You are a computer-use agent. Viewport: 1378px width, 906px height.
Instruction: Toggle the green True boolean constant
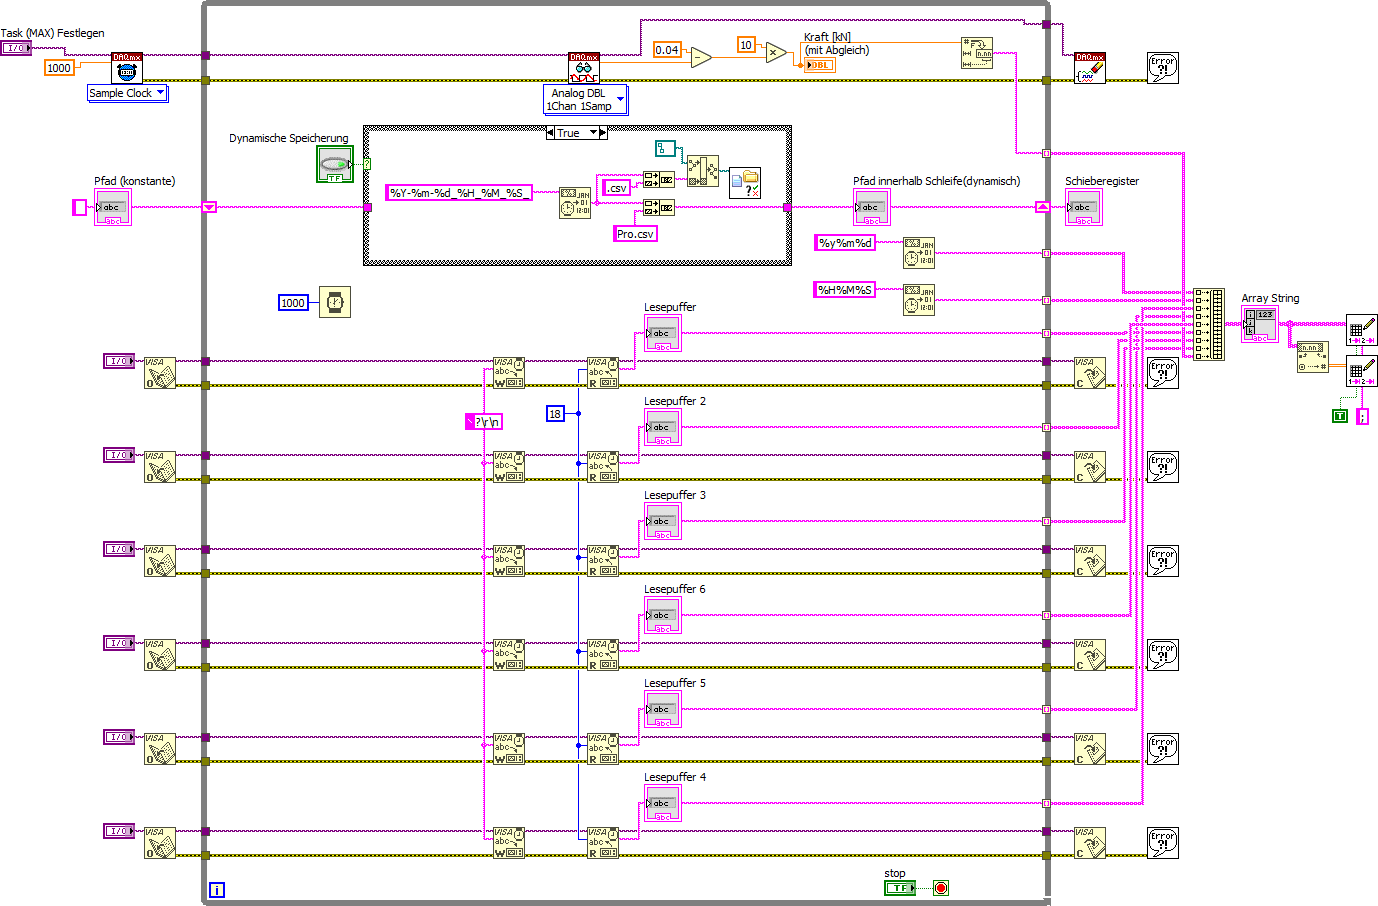tap(1340, 416)
